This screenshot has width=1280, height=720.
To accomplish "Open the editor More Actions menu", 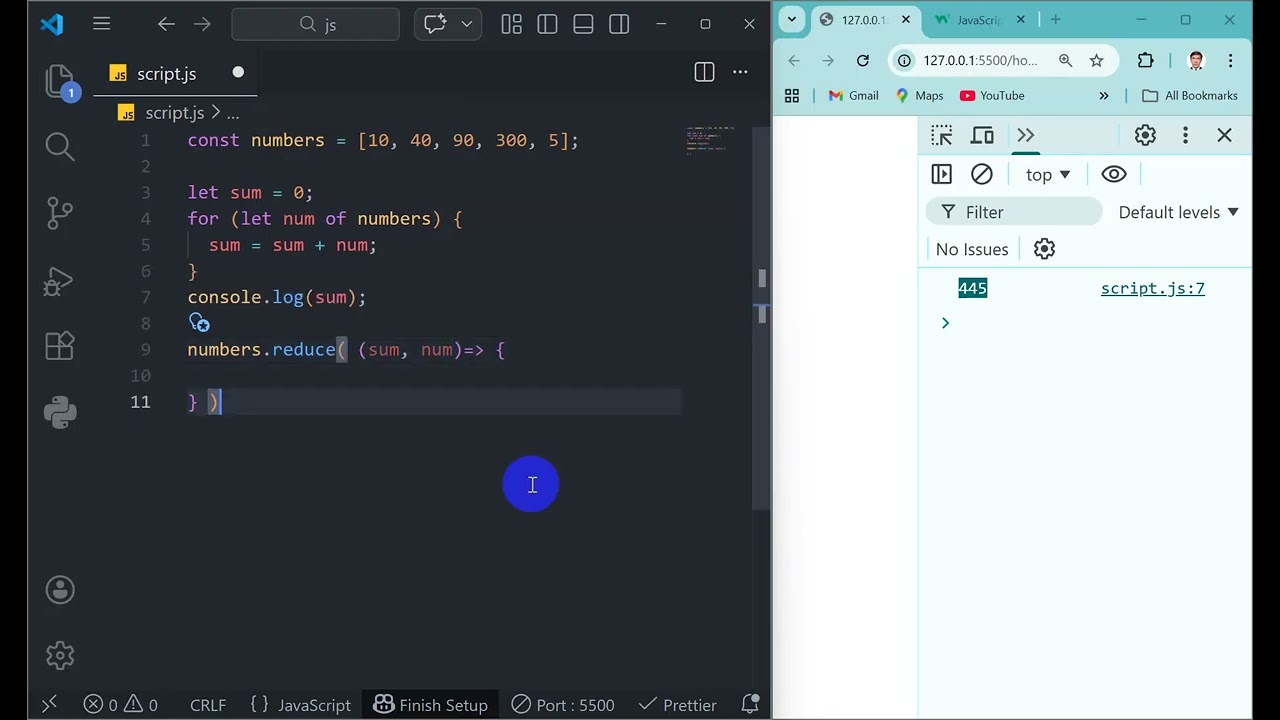I will [x=740, y=72].
